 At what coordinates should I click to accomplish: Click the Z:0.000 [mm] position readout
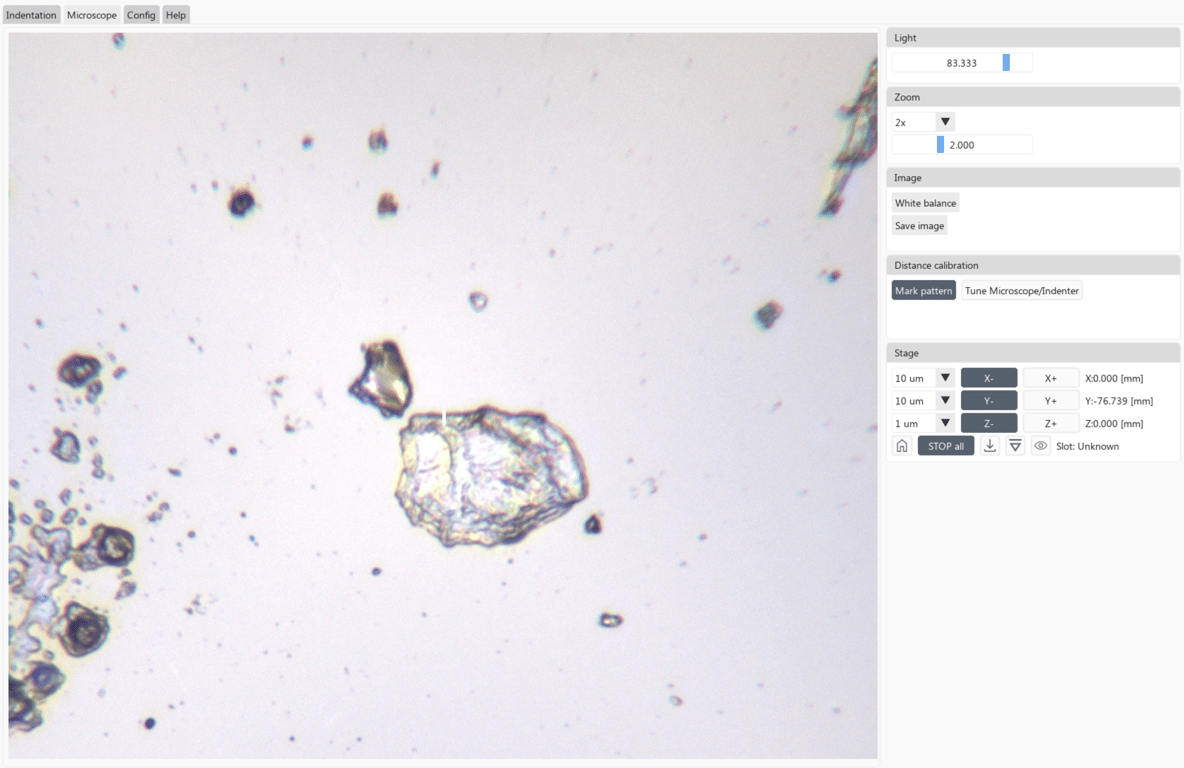(x=1115, y=423)
